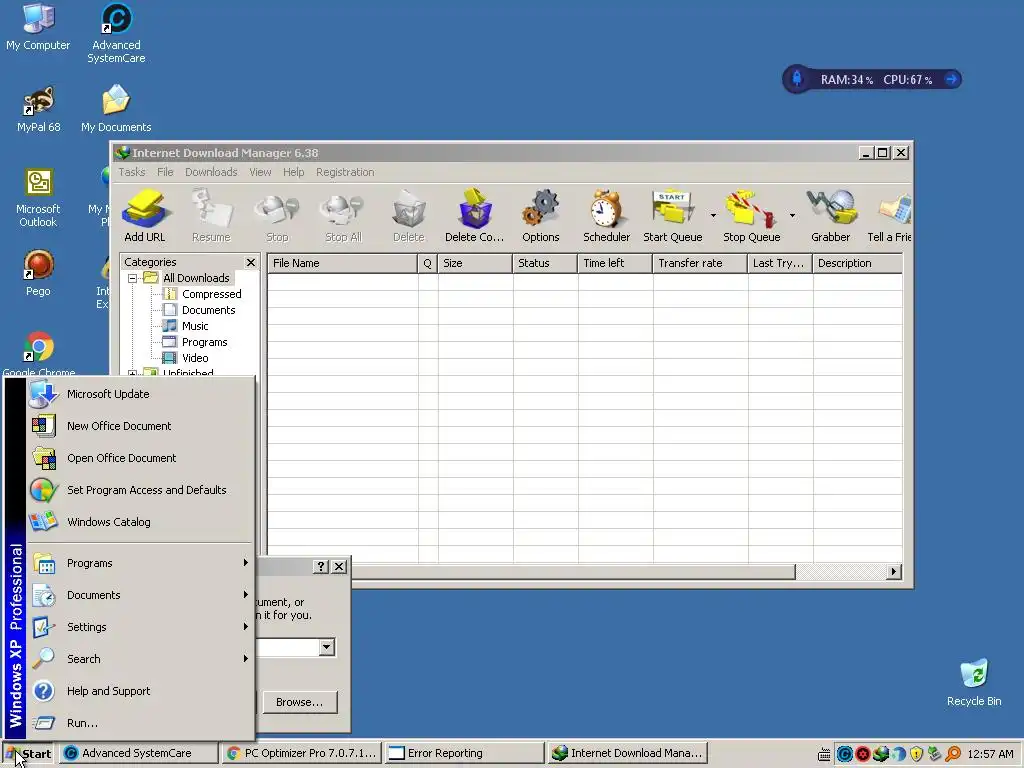Sort by Status column header
The height and width of the screenshot is (768, 1024).
(x=545, y=263)
